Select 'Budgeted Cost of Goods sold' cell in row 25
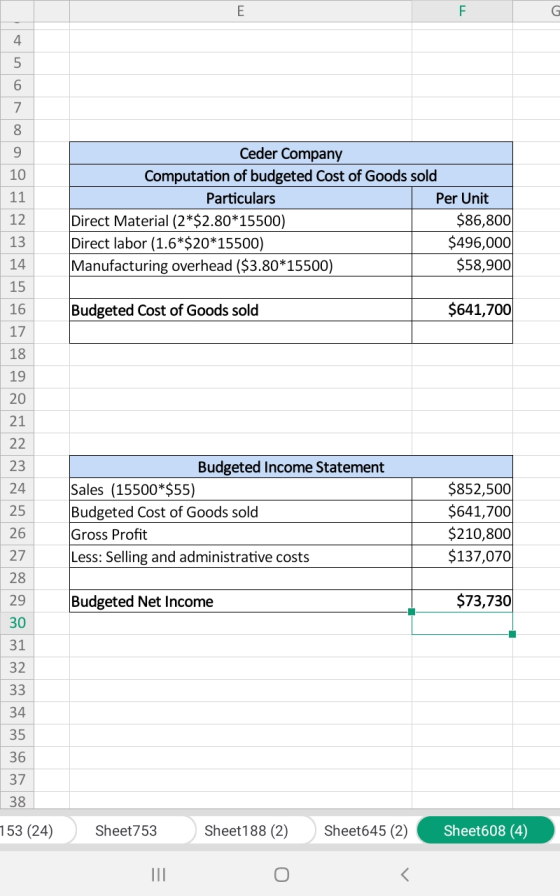Viewport: 560px width, 896px height. 241,511
